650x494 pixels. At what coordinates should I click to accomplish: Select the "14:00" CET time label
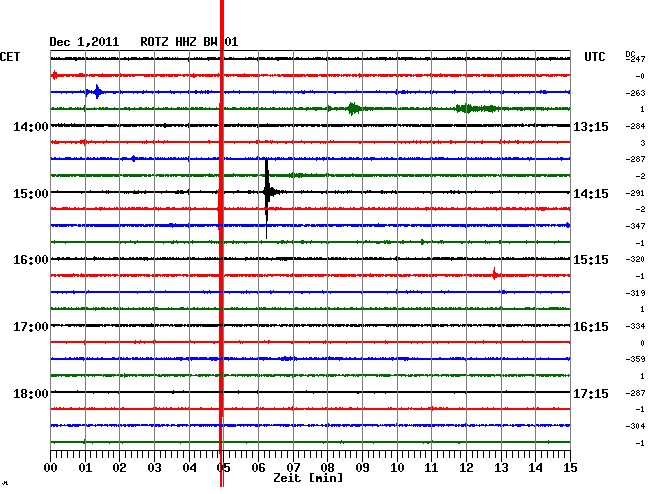click(31, 126)
